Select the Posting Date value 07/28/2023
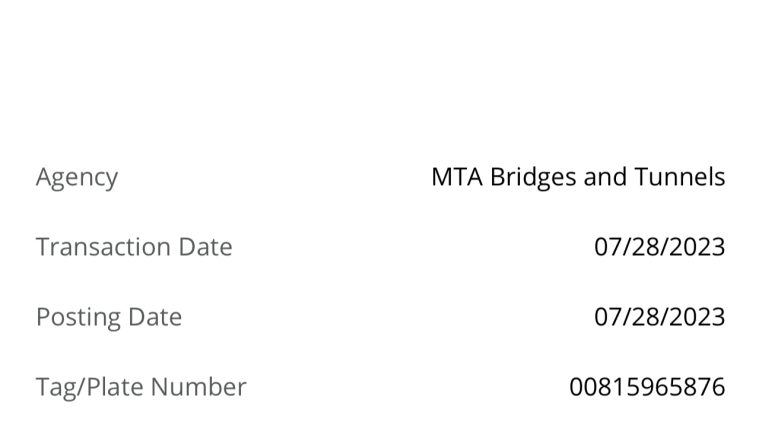Image resolution: width=762 pixels, height=441 pixels. (659, 317)
